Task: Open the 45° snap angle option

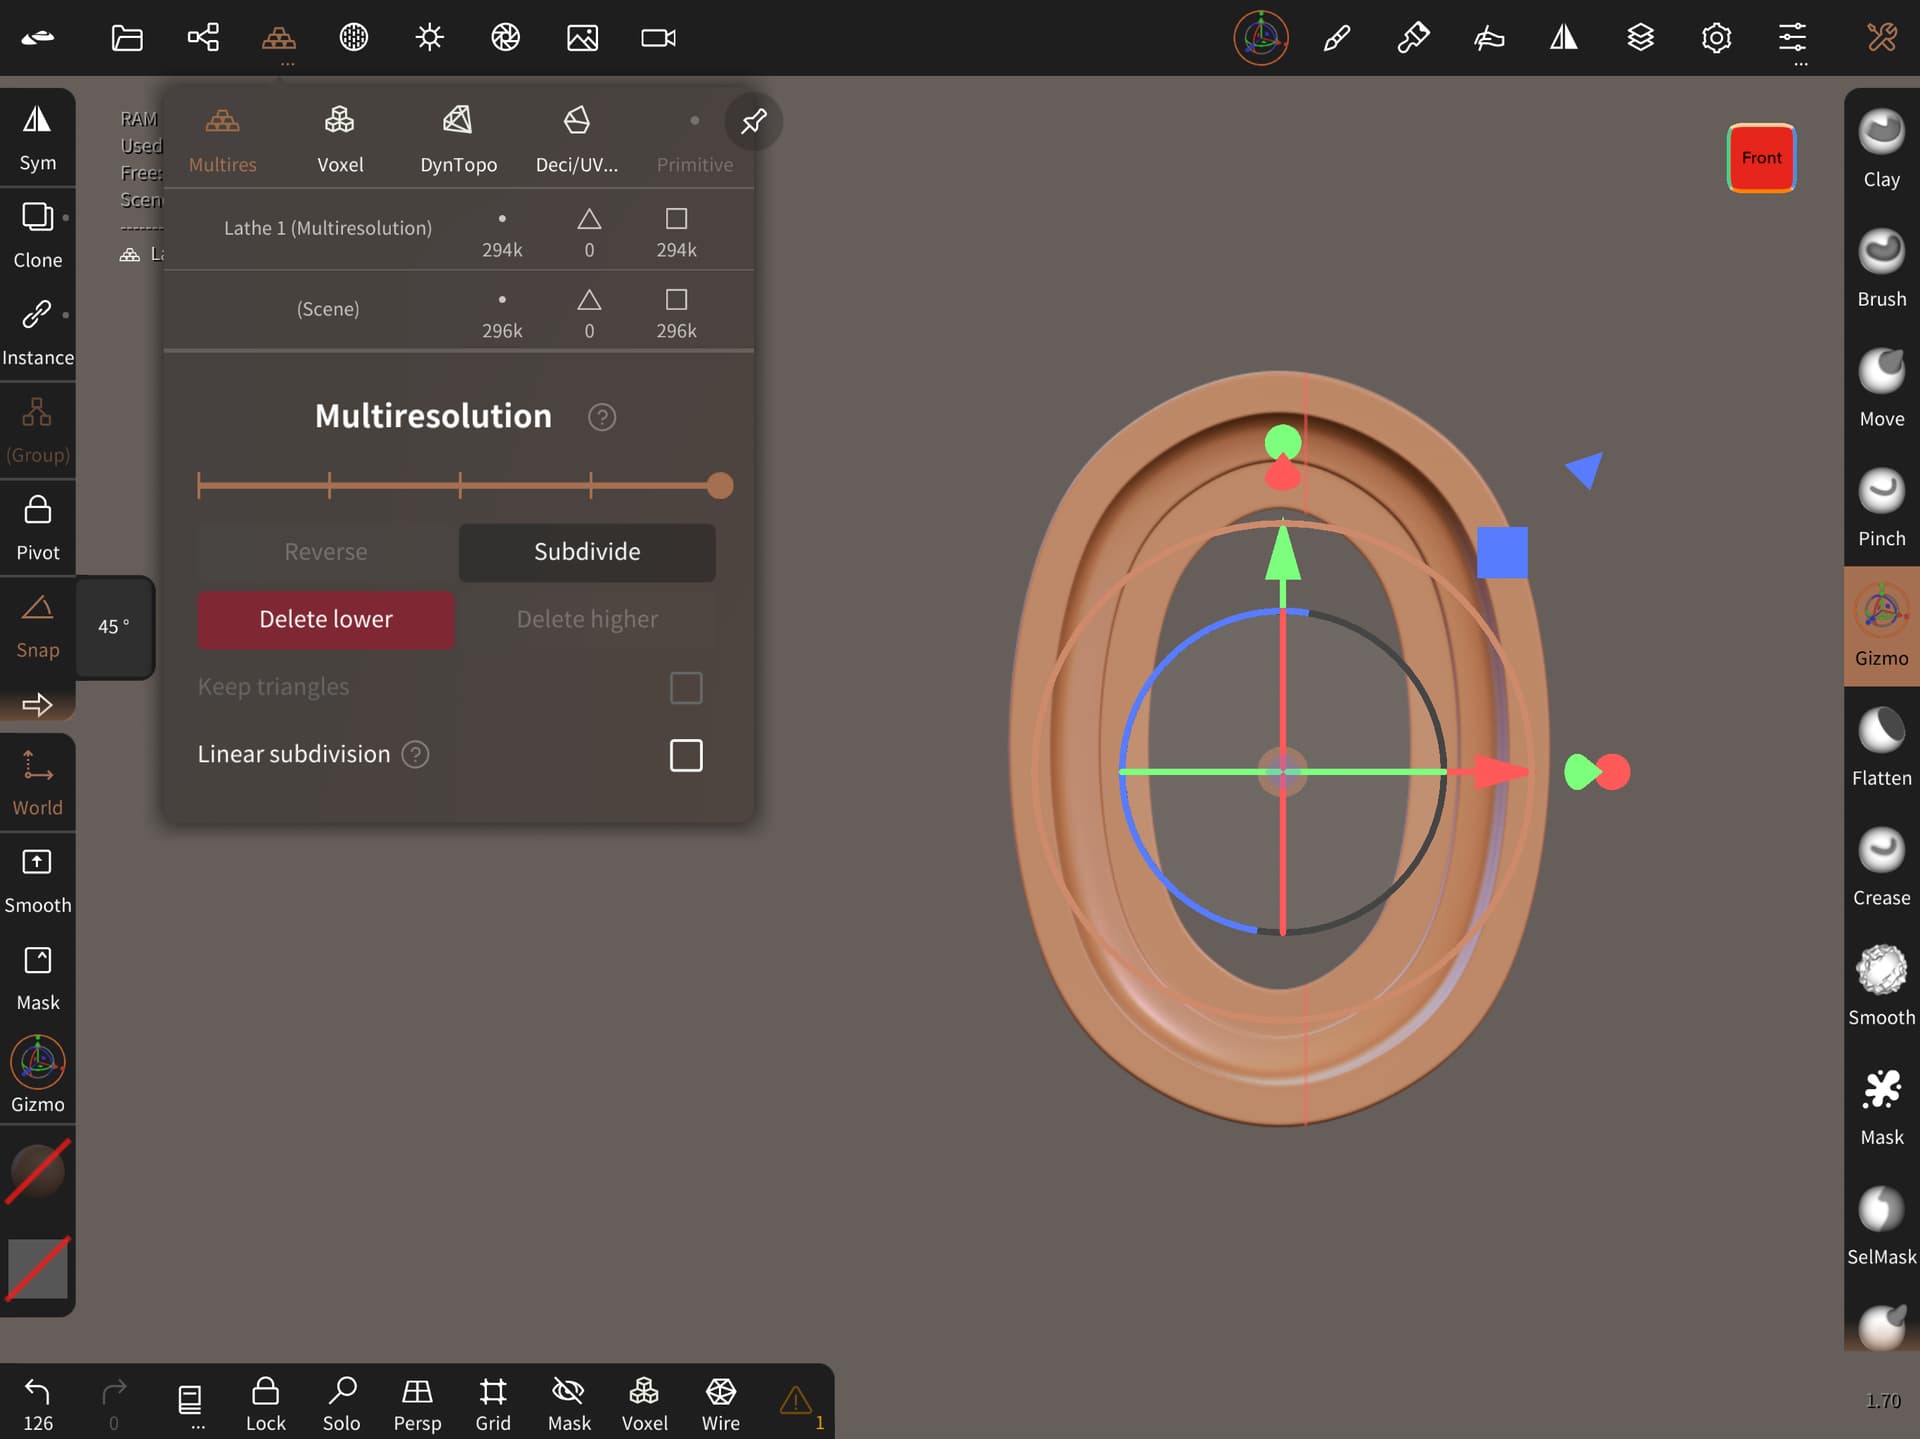Action: click(114, 627)
